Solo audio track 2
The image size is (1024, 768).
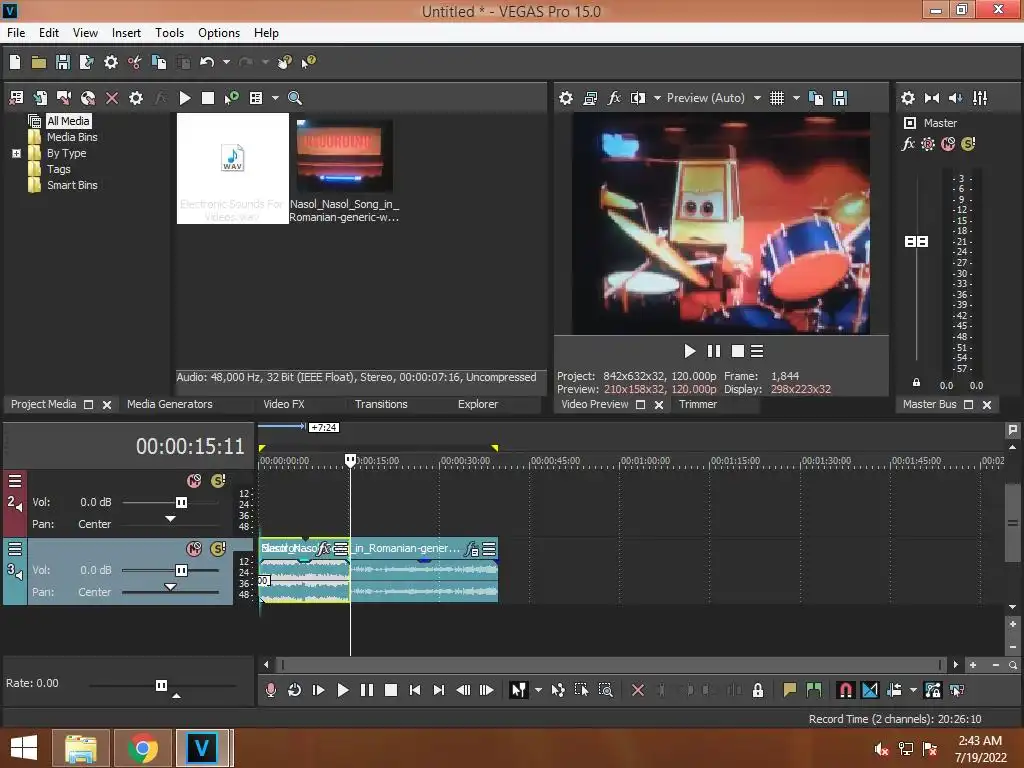218,481
